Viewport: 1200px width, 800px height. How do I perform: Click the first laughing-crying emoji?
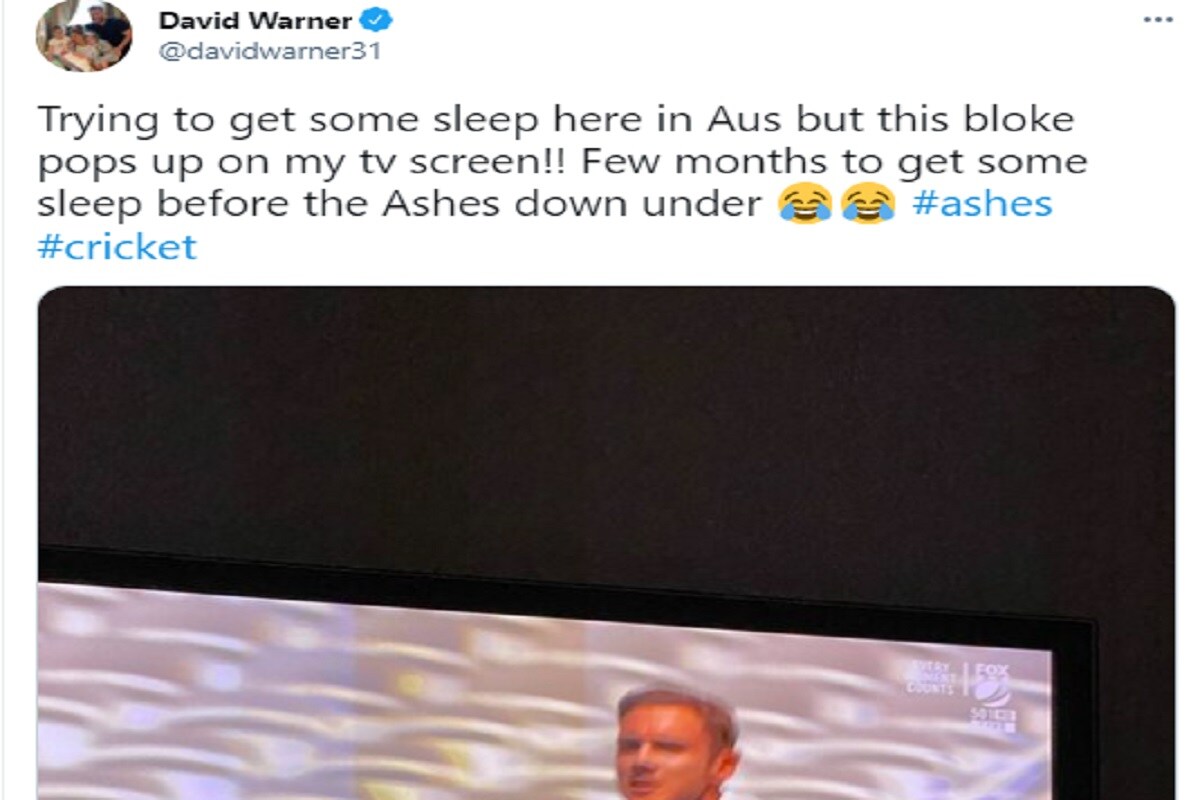[x=805, y=204]
